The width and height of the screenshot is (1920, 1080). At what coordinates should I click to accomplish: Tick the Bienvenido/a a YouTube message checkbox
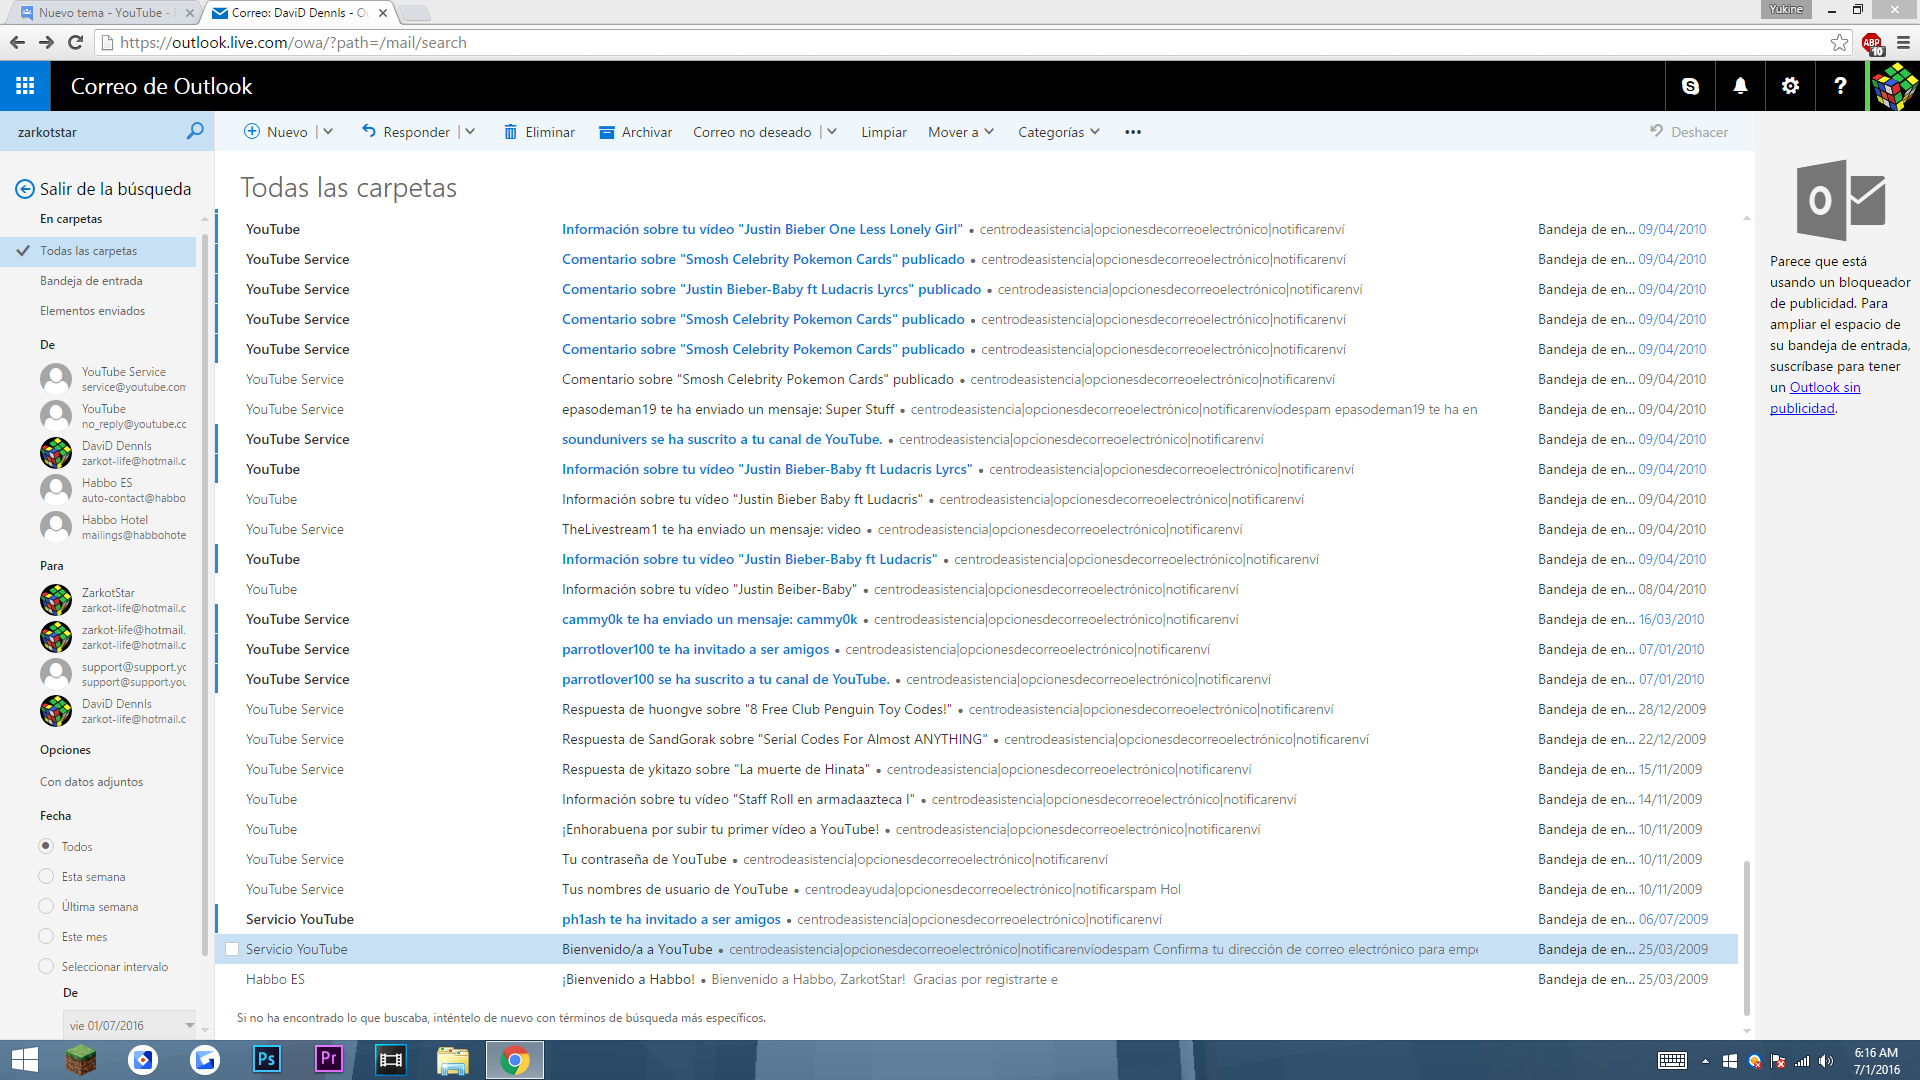[x=232, y=949]
